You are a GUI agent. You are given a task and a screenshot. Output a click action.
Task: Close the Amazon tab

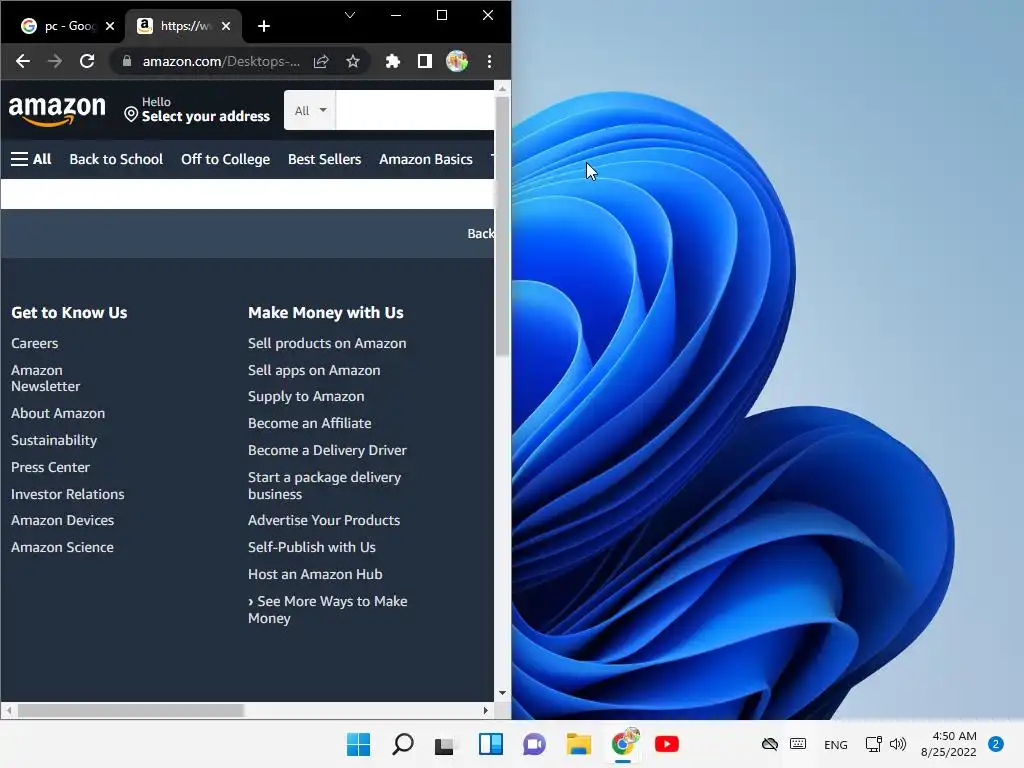[225, 26]
